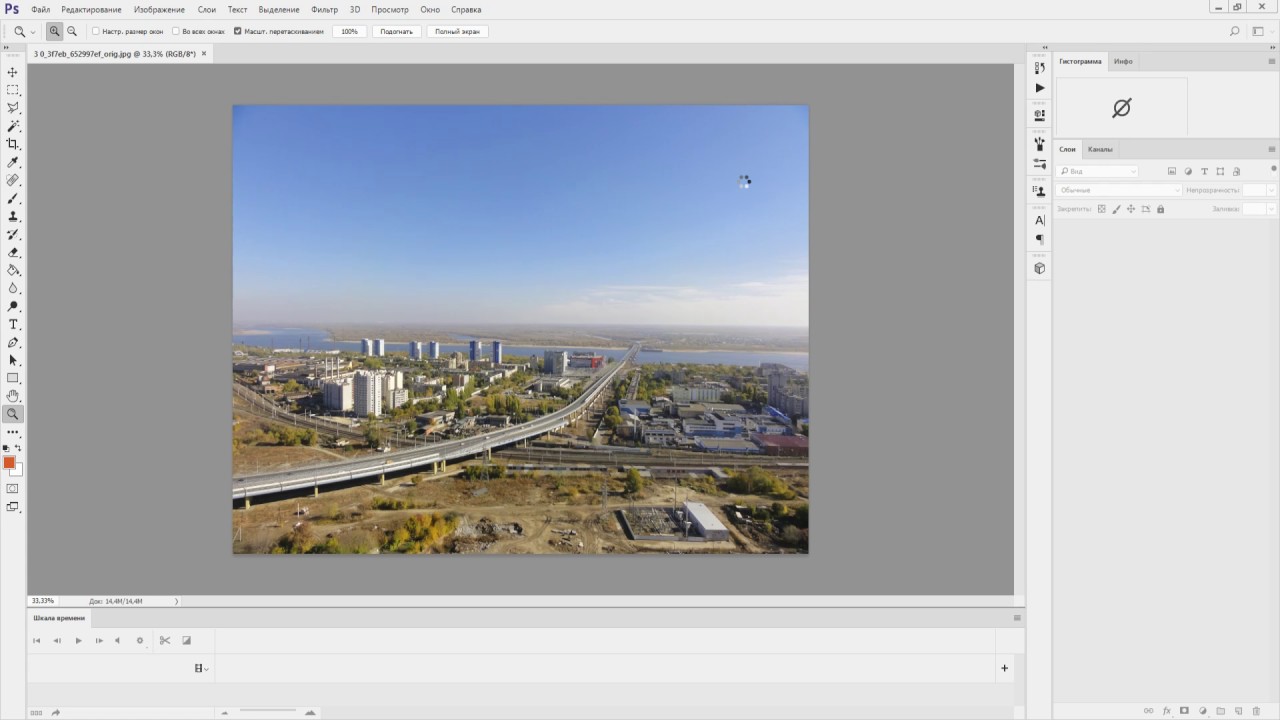Open the 'Редактирование' menu

click(x=91, y=9)
